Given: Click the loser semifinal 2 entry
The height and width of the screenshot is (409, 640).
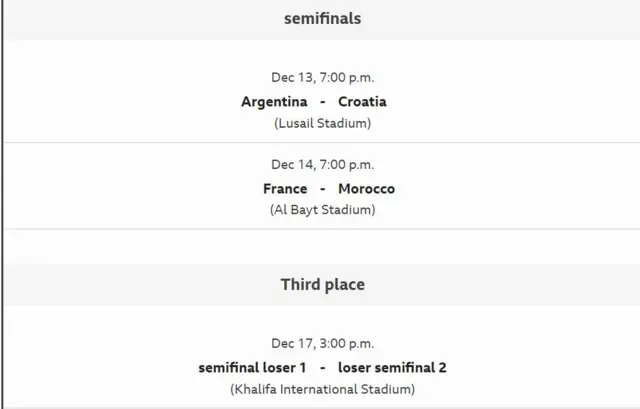Looking at the screenshot, I should (x=392, y=367).
